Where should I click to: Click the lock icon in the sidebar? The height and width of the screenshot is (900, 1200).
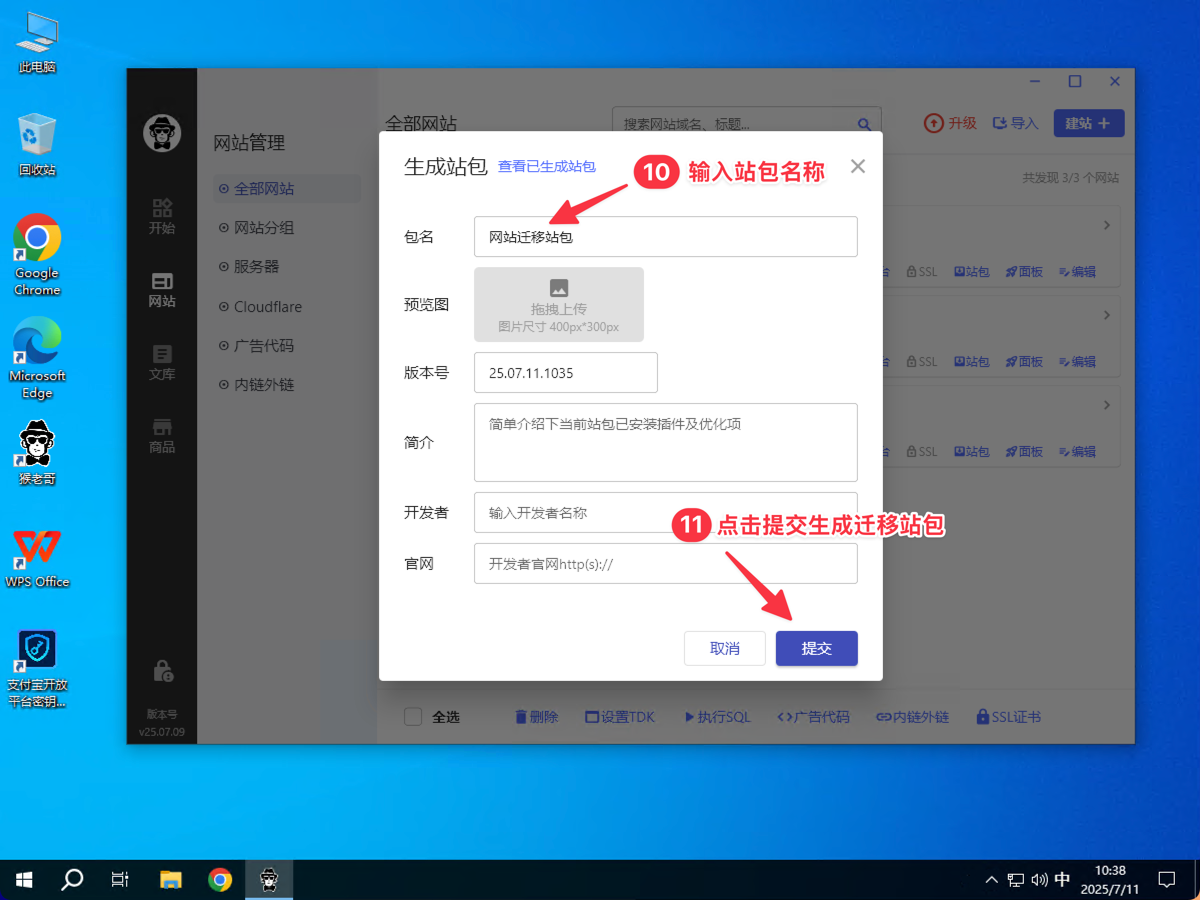pos(162,670)
